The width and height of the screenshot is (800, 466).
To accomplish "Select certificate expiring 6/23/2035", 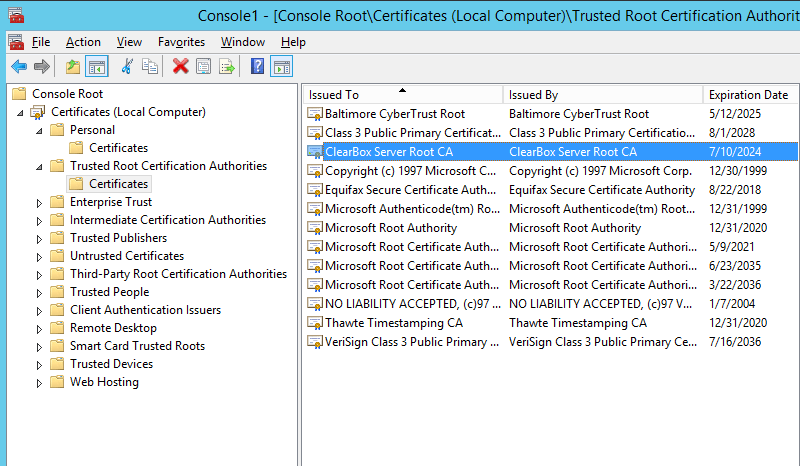I will tap(552, 266).
